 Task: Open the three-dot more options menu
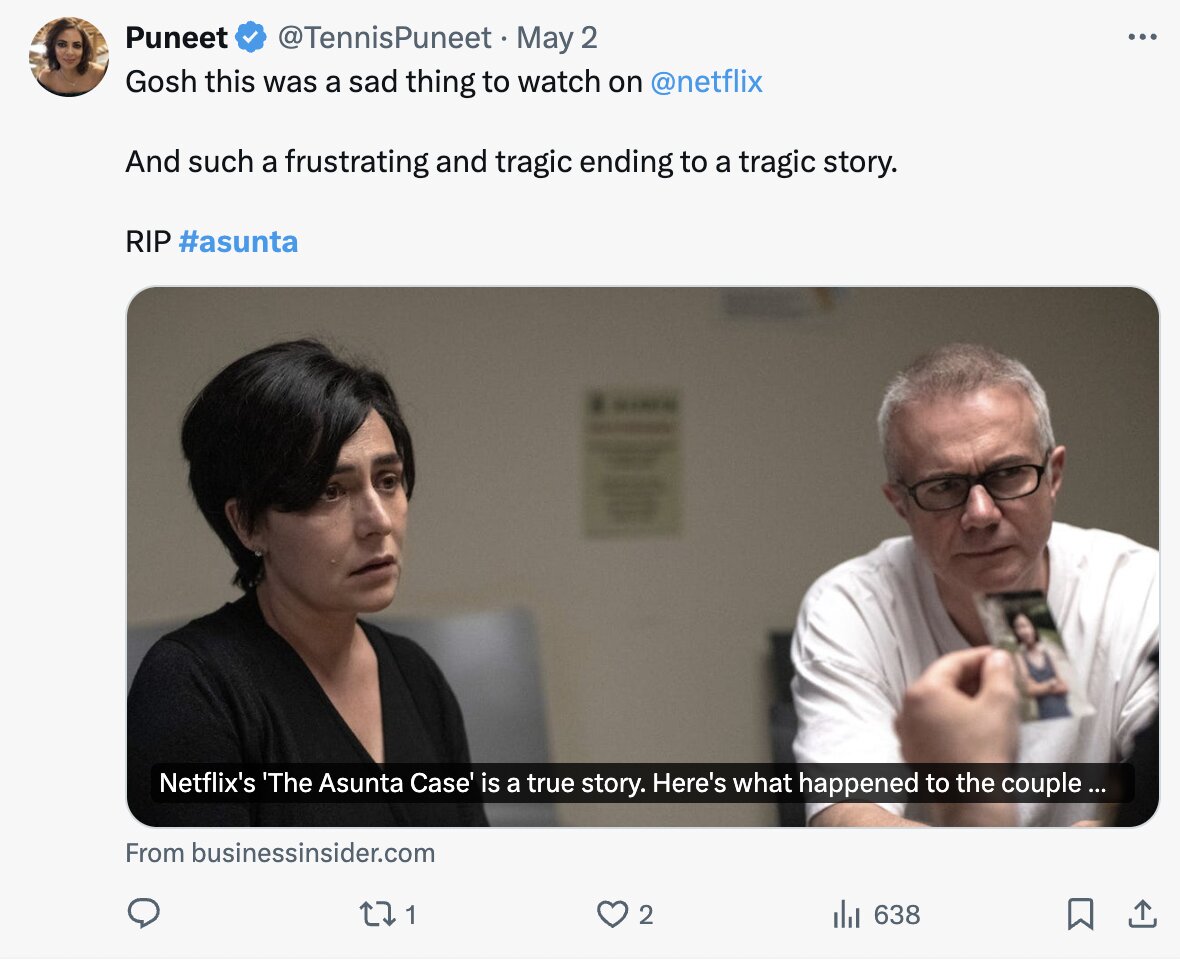pyautogui.click(x=1141, y=38)
